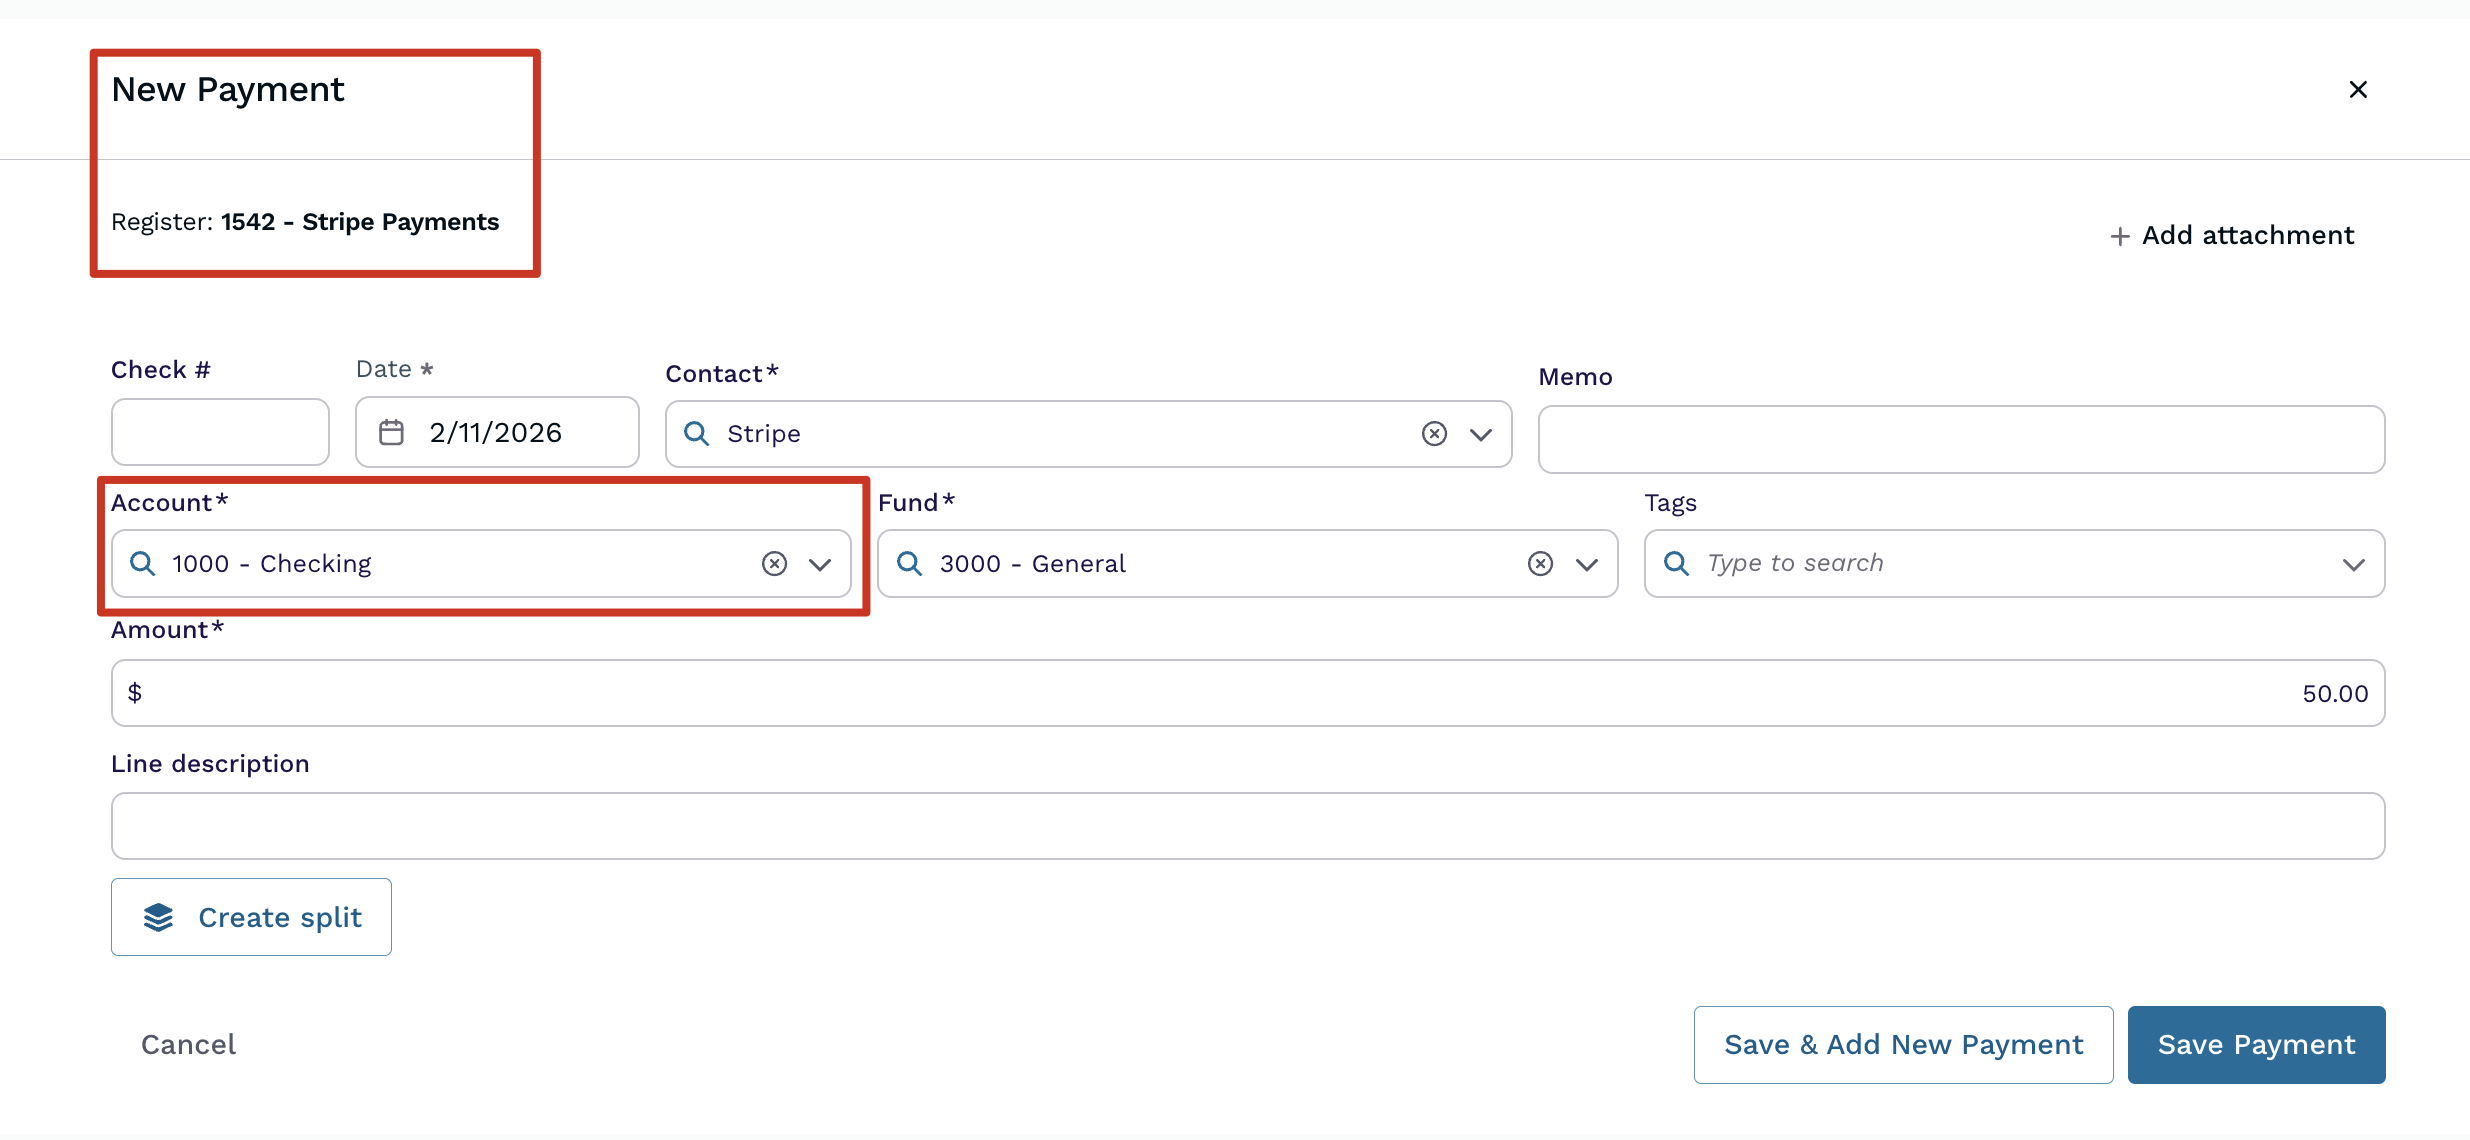The height and width of the screenshot is (1140, 2470).
Task: Cancel the new payment
Action: point(188,1044)
